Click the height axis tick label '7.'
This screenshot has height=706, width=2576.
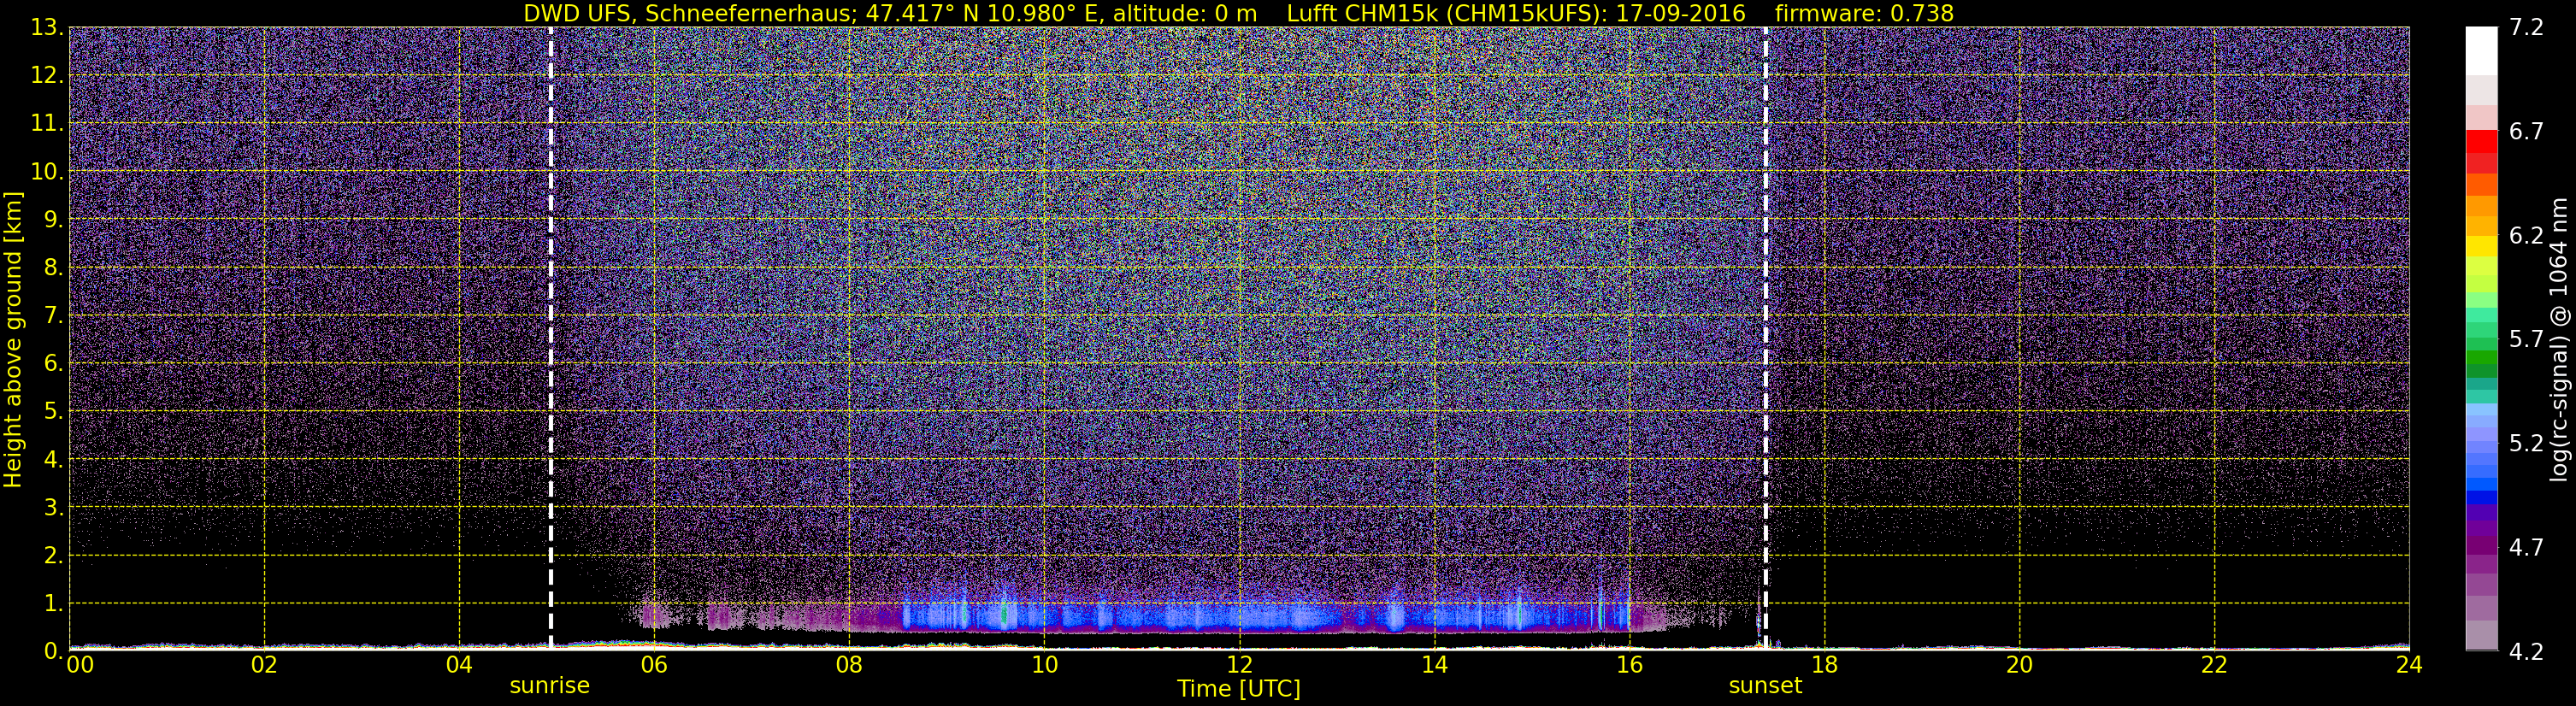54,315
